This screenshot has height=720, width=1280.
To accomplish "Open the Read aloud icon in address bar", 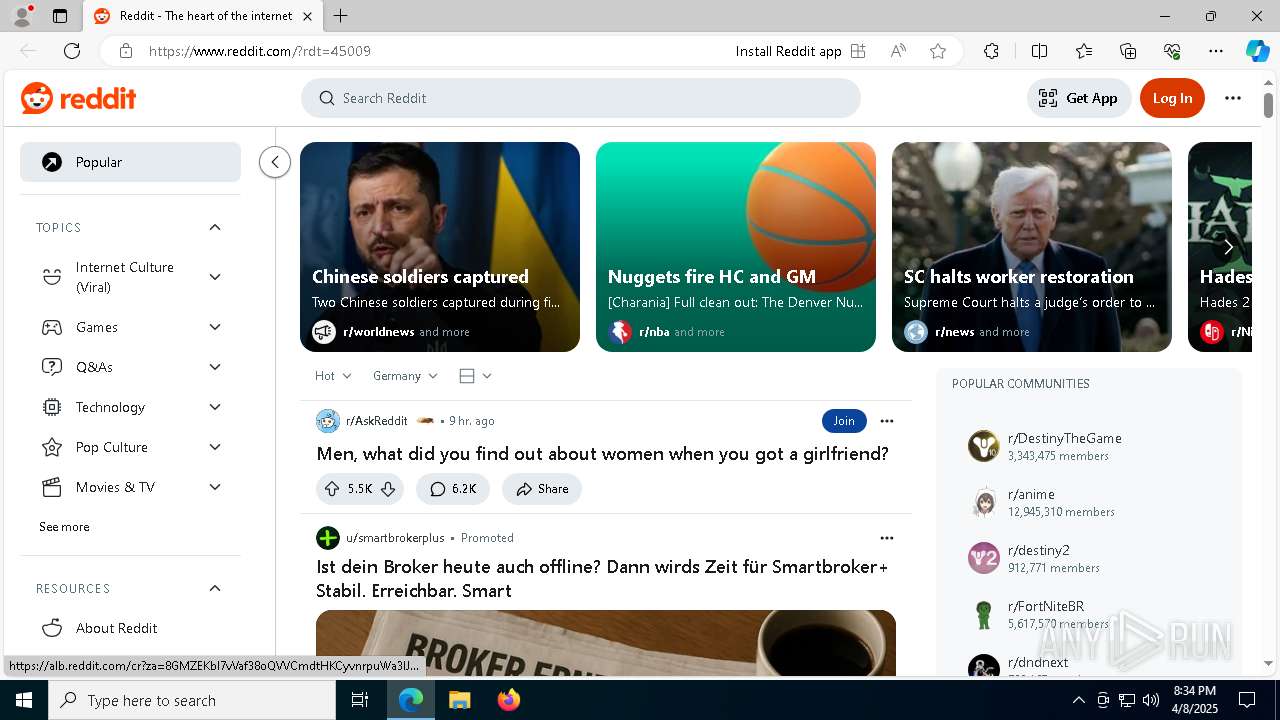I will click(898, 51).
